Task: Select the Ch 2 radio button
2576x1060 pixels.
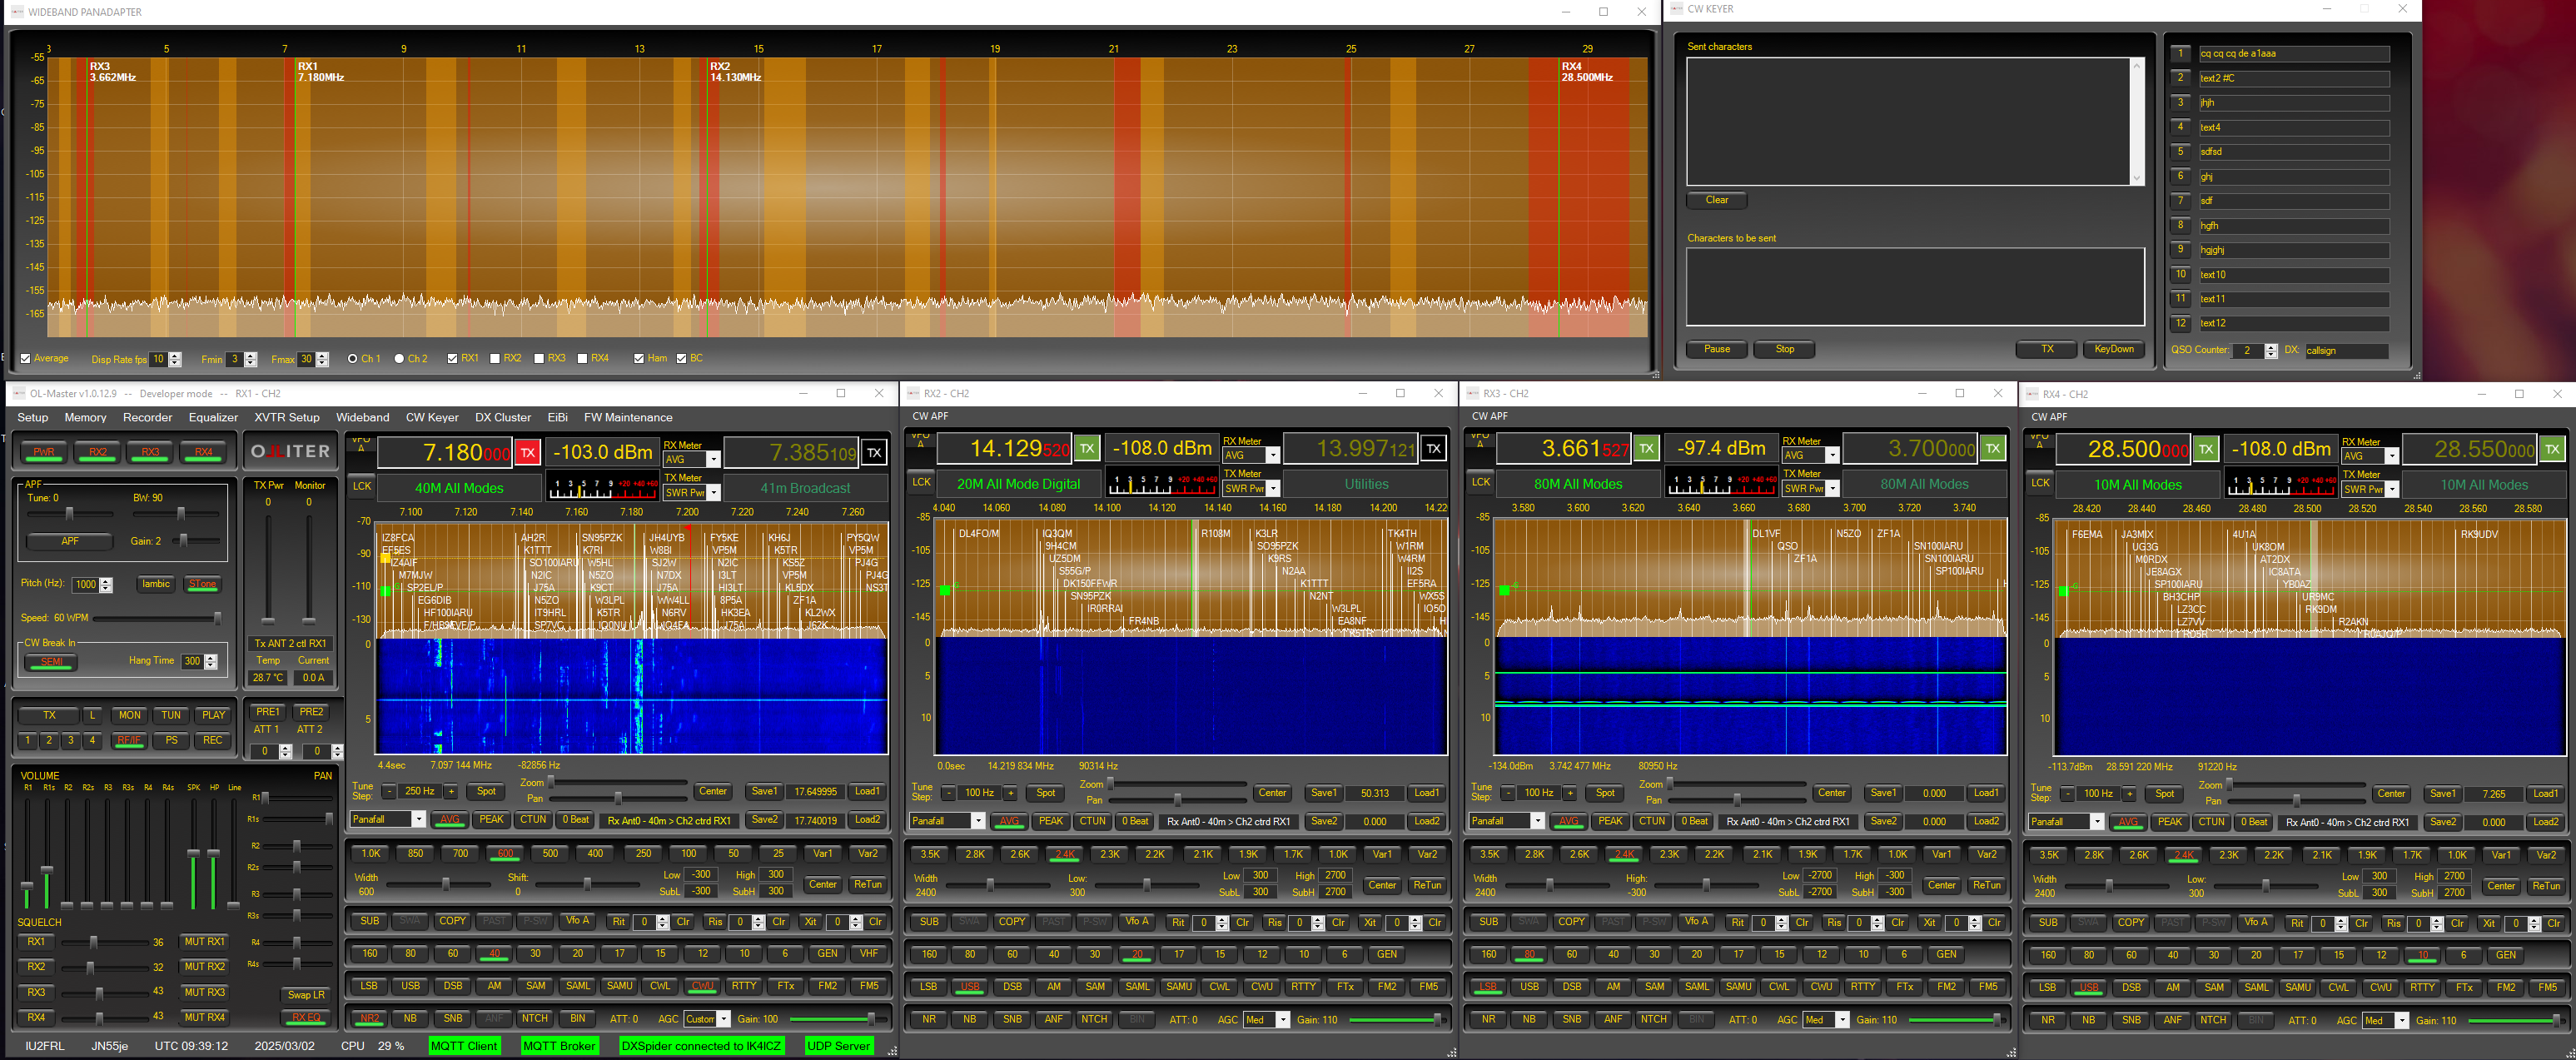Action: click(399, 357)
